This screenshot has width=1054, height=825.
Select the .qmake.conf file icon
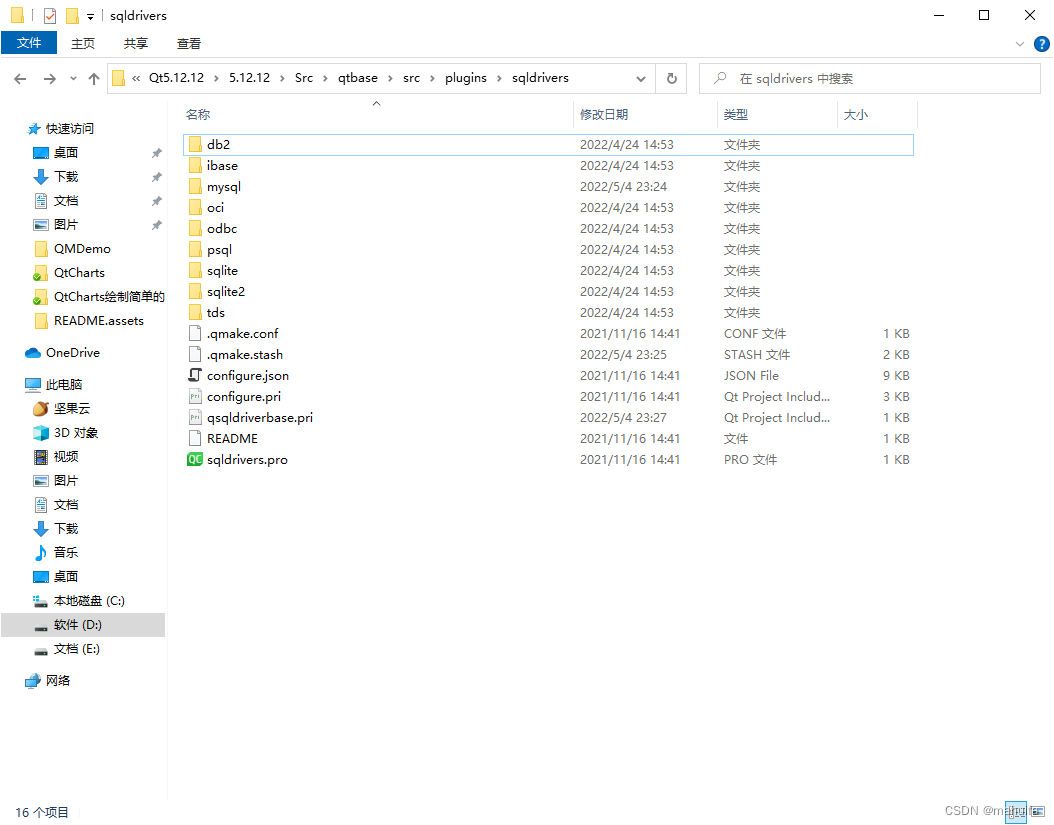tap(195, 333)
